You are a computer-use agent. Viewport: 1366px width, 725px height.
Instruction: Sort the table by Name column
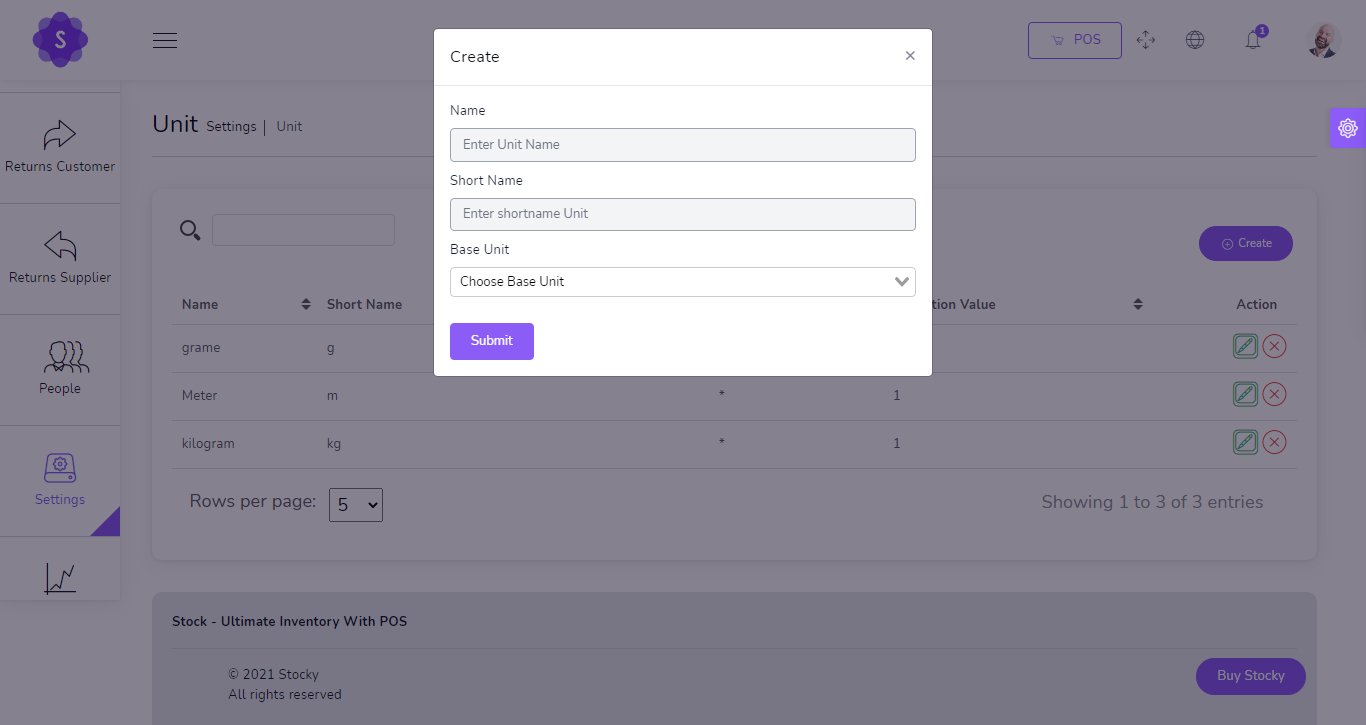(305, 304)
